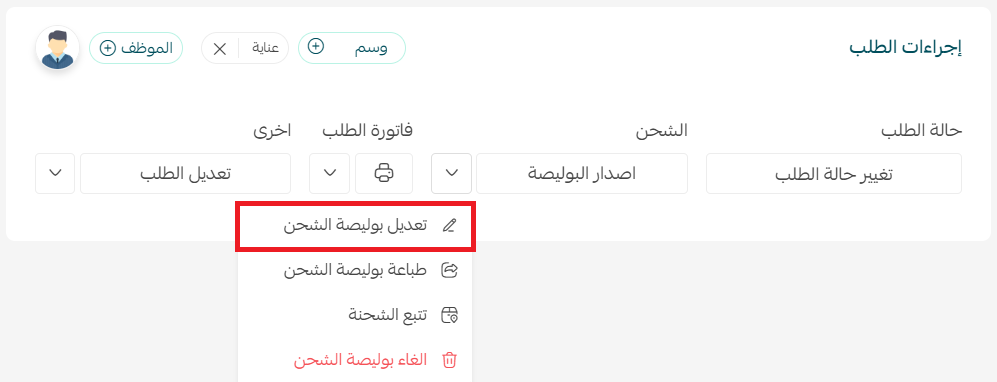
Task: Choose طباعة بوليصة الشحن from the menu
Action: click(x=355, y=270)
